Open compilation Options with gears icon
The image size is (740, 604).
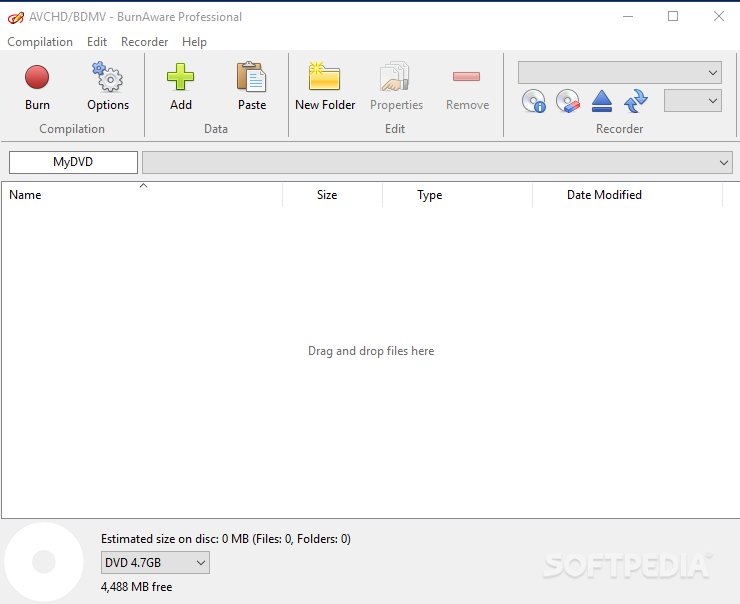coord(108,87)
